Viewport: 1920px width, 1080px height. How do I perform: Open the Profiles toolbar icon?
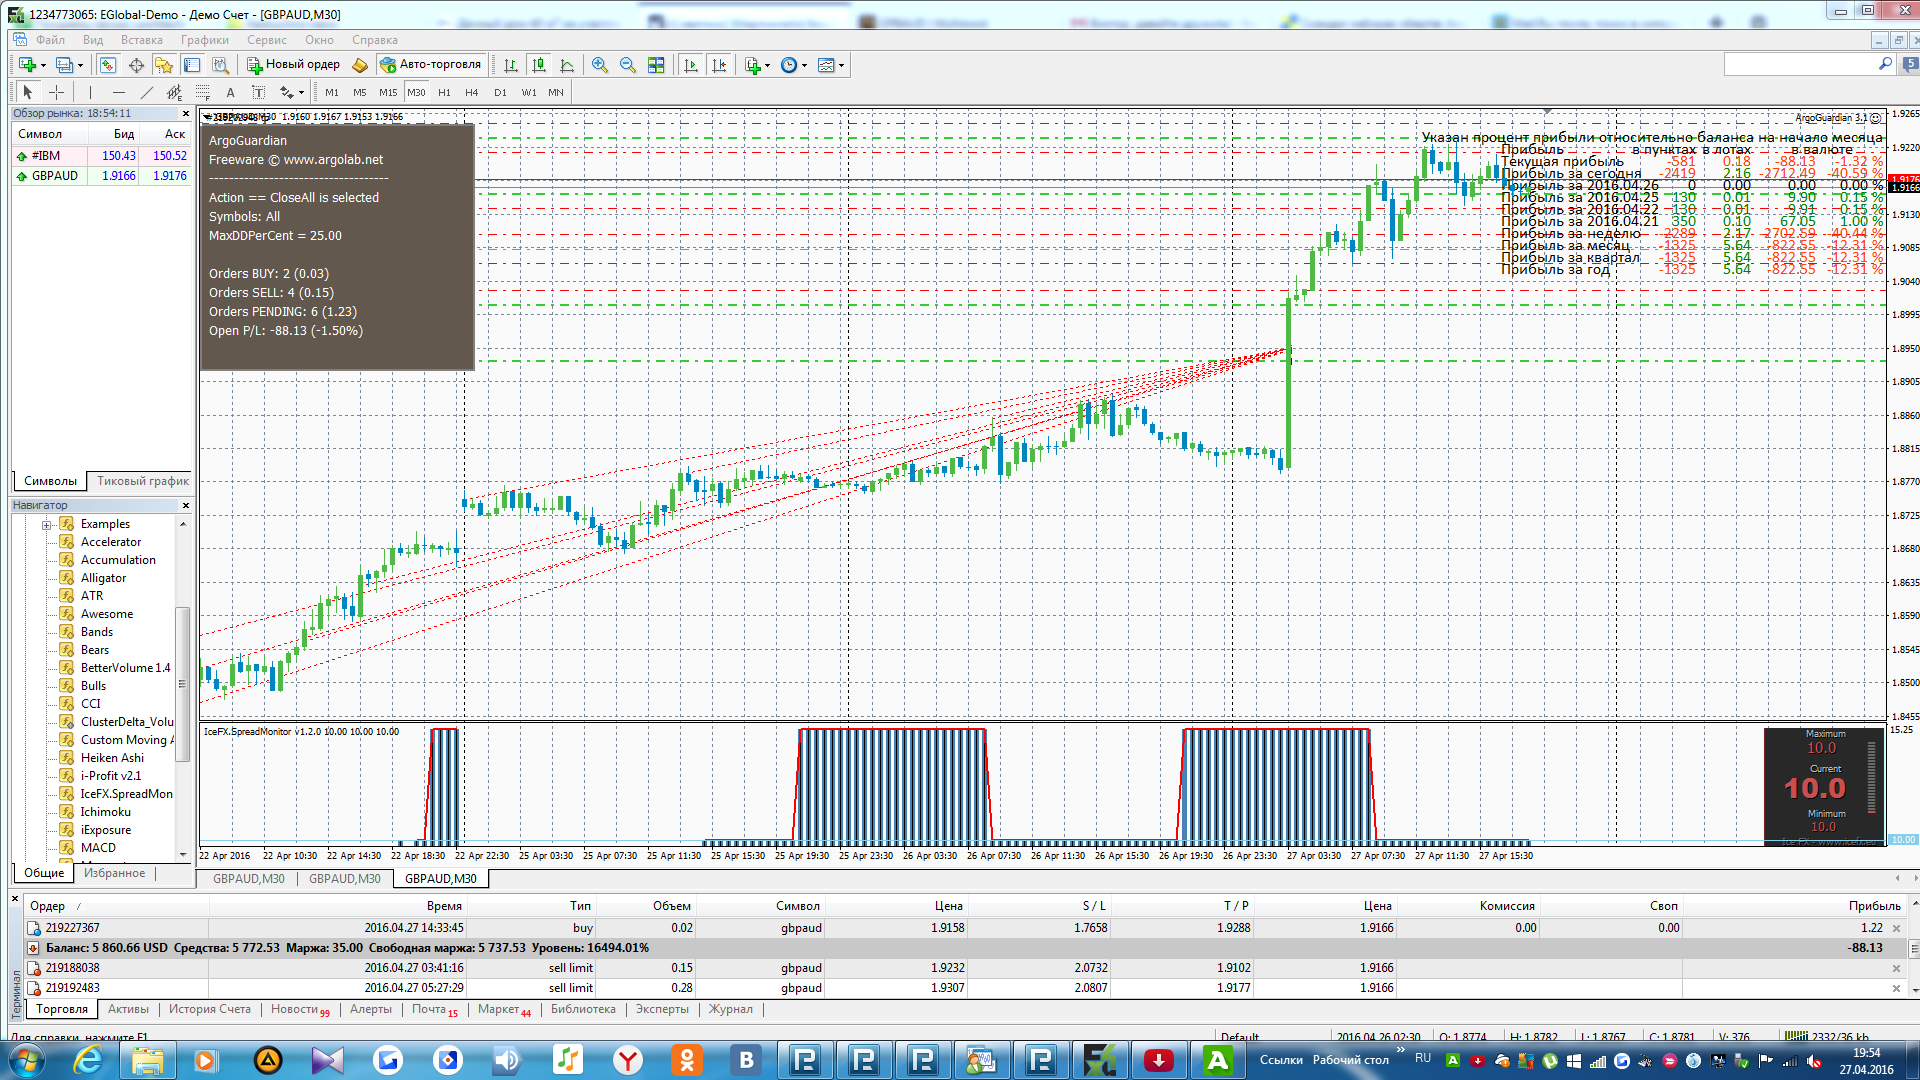(x=64, y=65)
